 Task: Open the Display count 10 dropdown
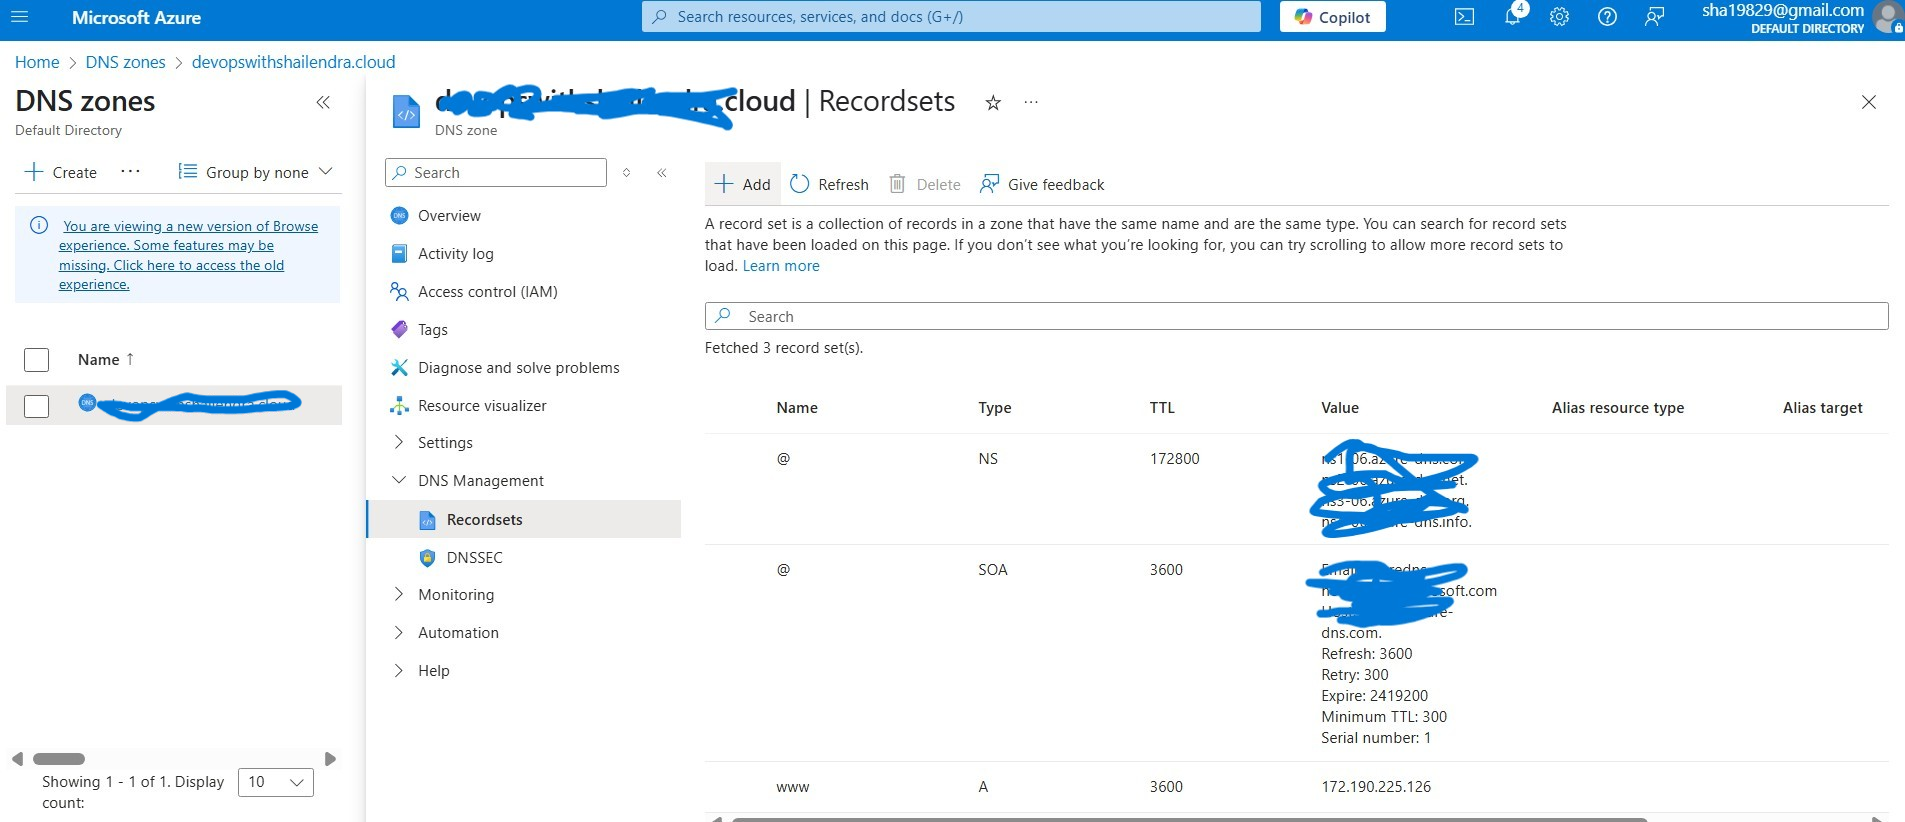[276, 782]
